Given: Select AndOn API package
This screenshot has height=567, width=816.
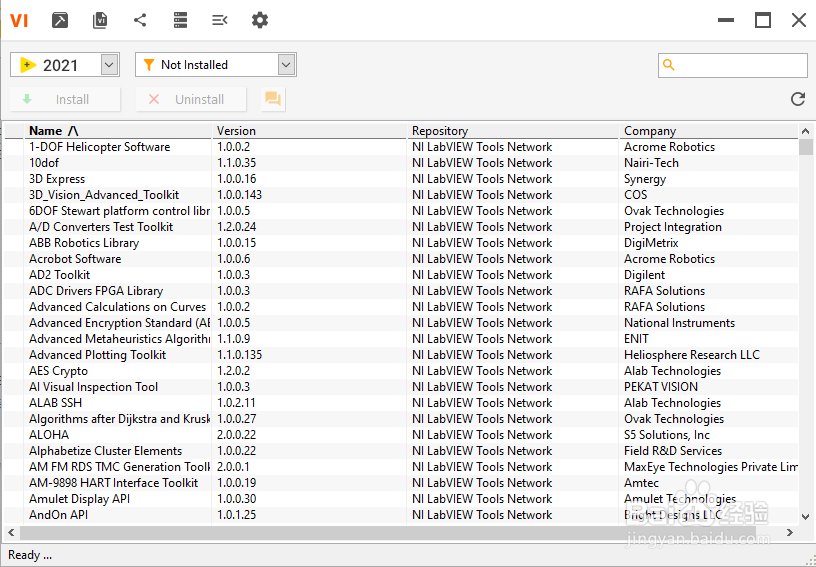Looking at the screenshot, I should pyautogui.click(x=401, y=514).
